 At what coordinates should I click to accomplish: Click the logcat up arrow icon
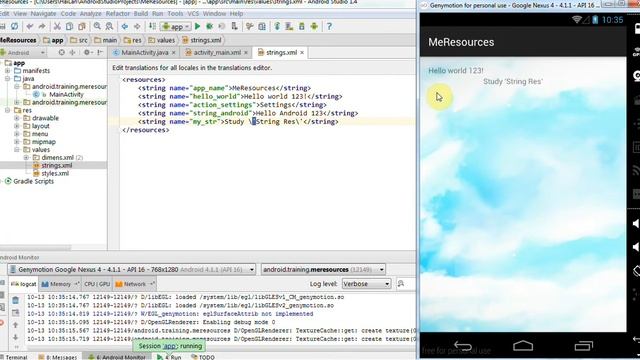click(16, 325)
